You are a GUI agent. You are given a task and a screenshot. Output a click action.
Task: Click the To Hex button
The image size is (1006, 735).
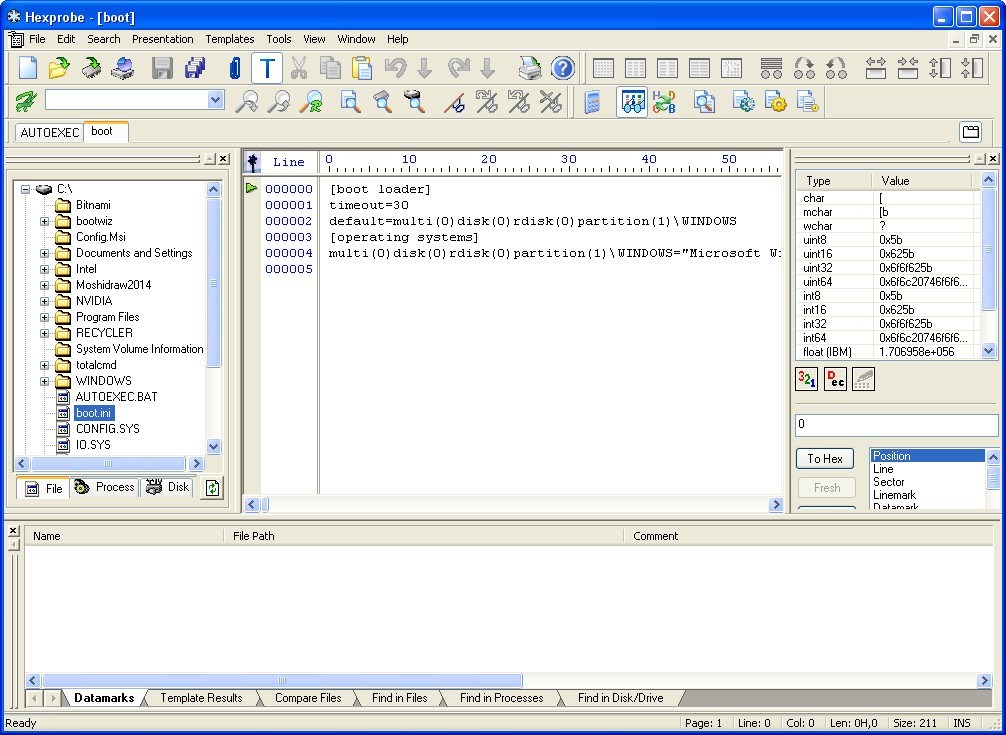[x=824, y=459]
